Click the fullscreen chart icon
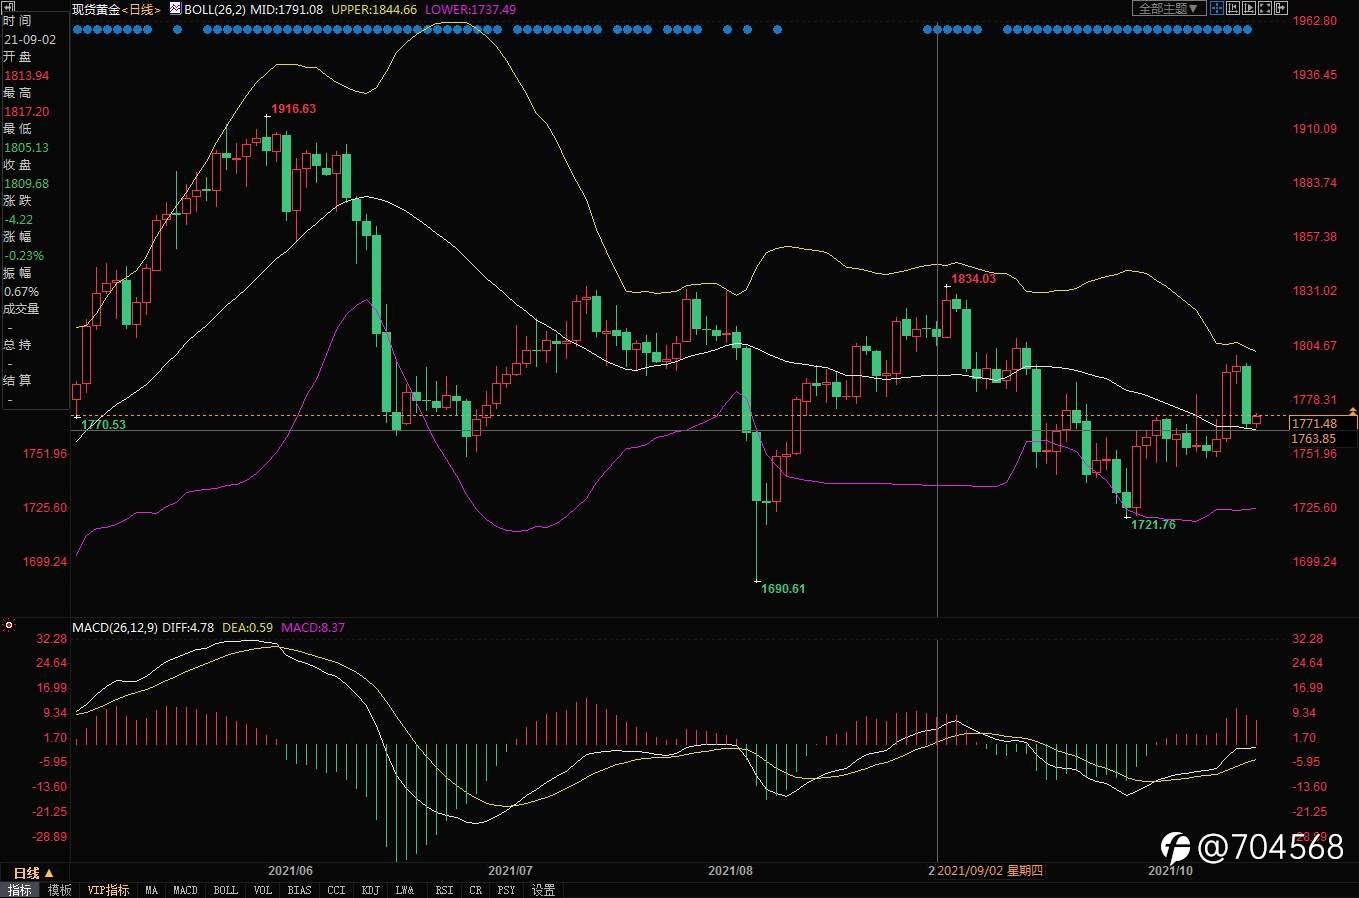The image size is (1359, 898). pos(1265,8)
